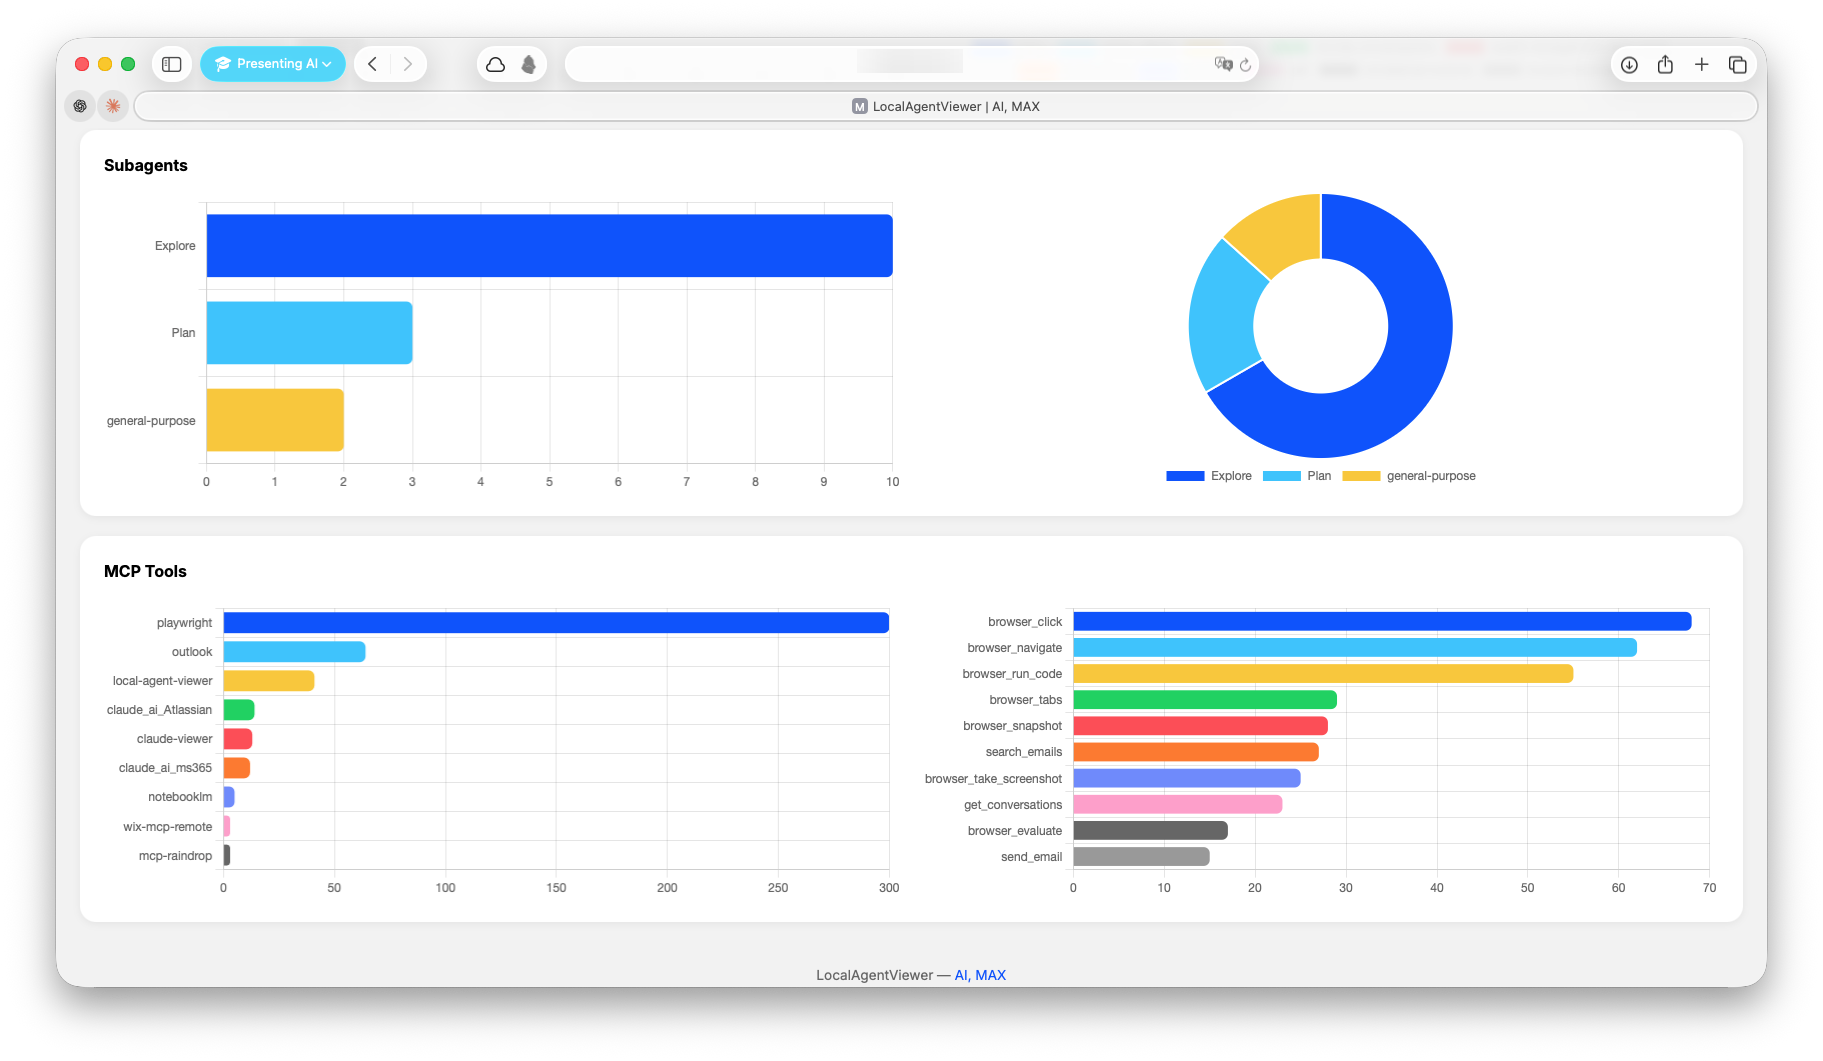The image size is (1823, 1061).
Task: Select the LocalAgentViewer AI, MAX tab
Action: coord(946,106)
